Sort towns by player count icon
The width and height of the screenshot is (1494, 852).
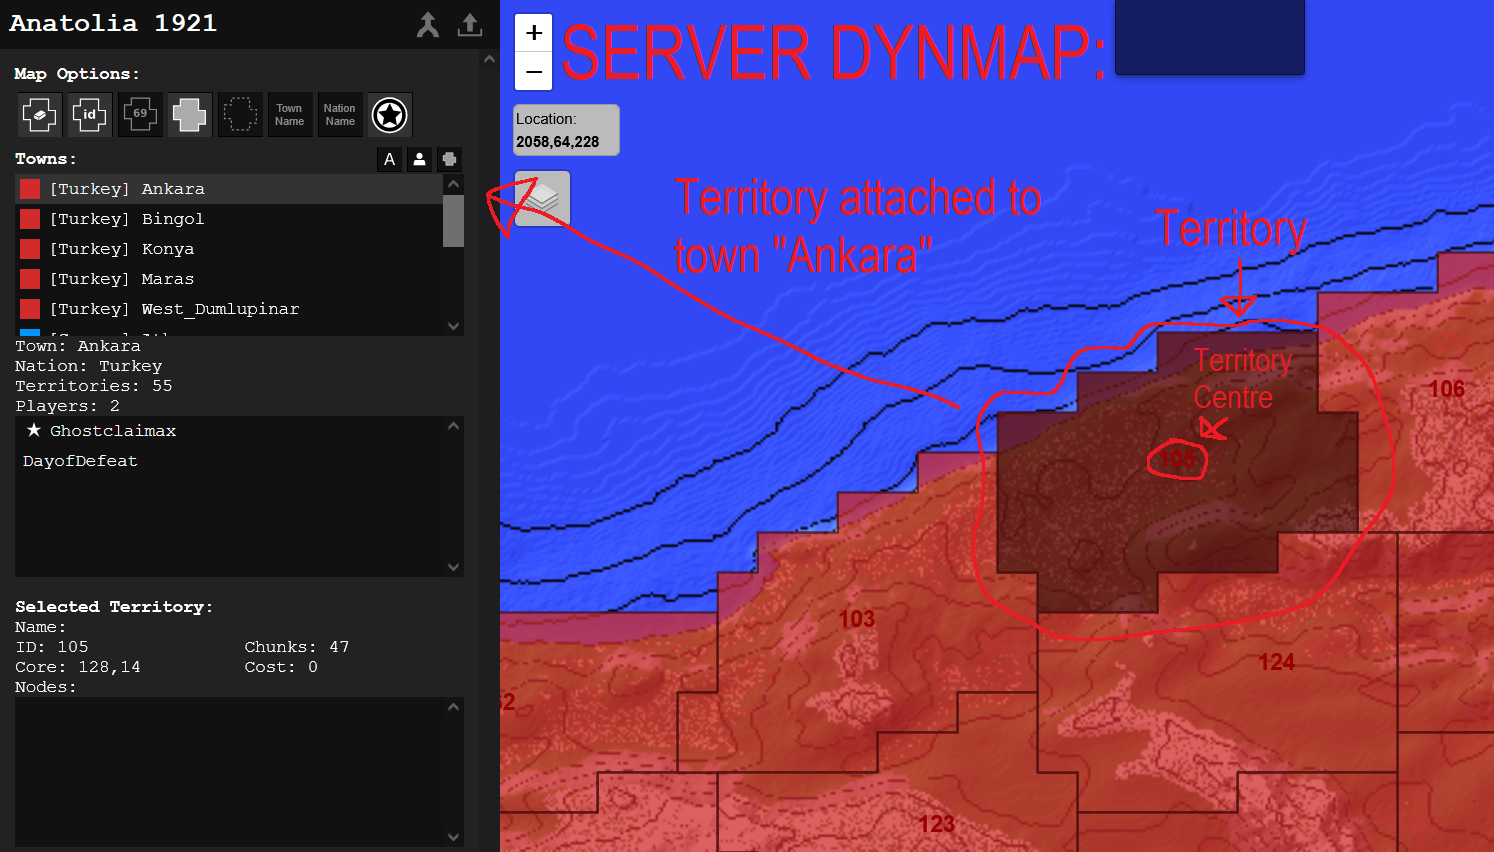tap(420, 159)
